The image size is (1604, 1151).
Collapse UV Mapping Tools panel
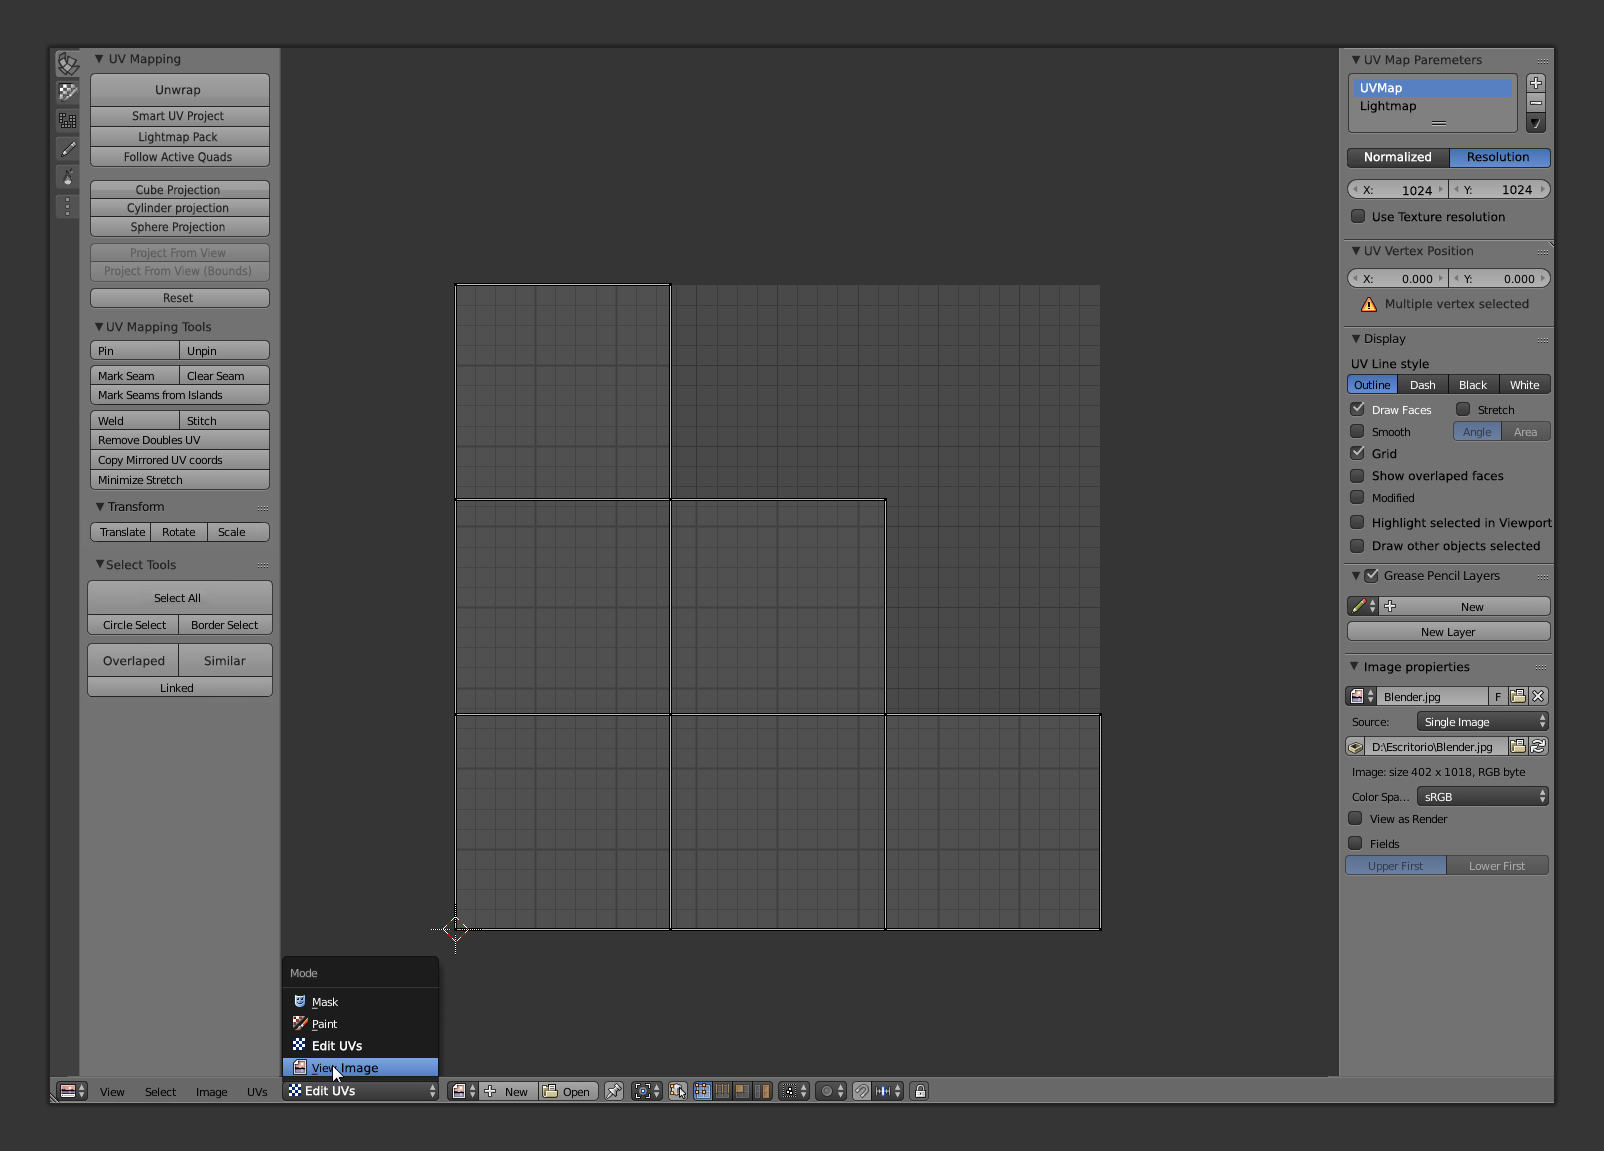tap(99, 327)
